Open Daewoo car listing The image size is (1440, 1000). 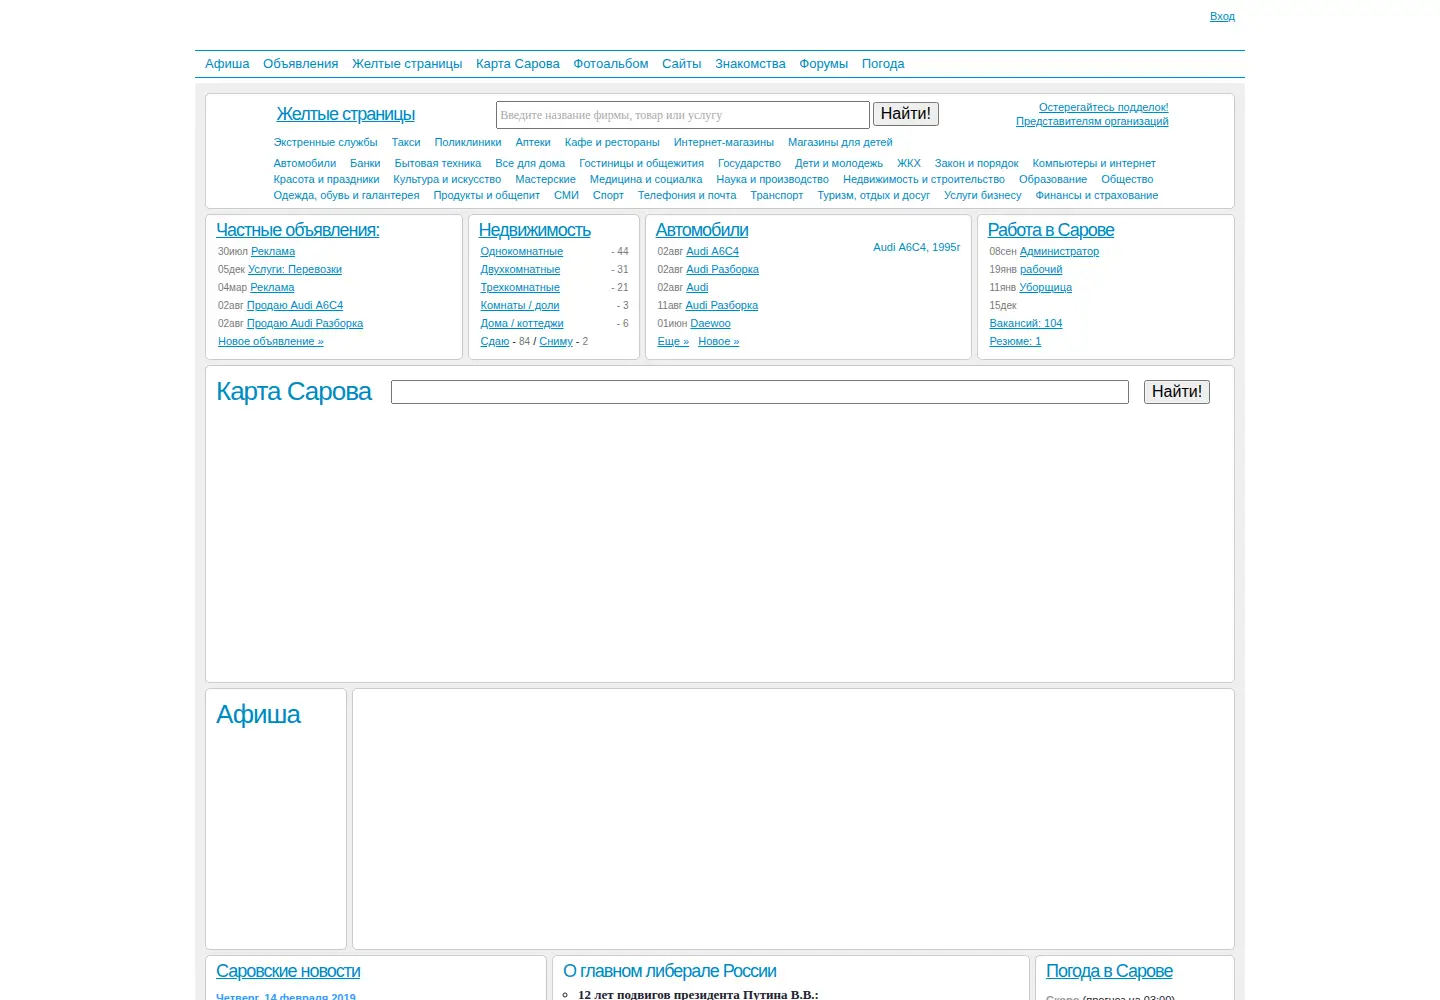tap(710, 323)
